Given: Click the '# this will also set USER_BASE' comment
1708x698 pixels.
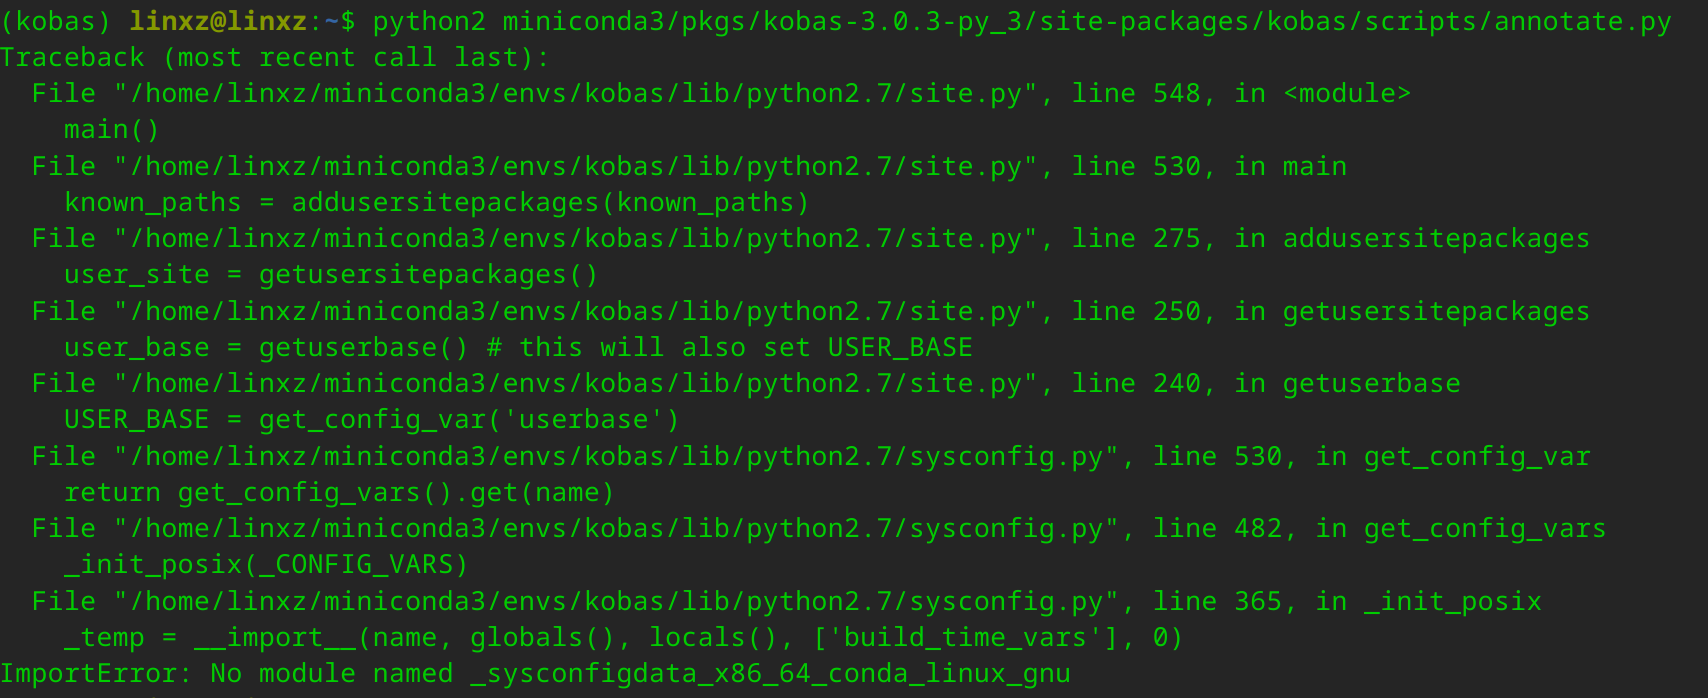Looking at the screenshot, I should point(730,348).
